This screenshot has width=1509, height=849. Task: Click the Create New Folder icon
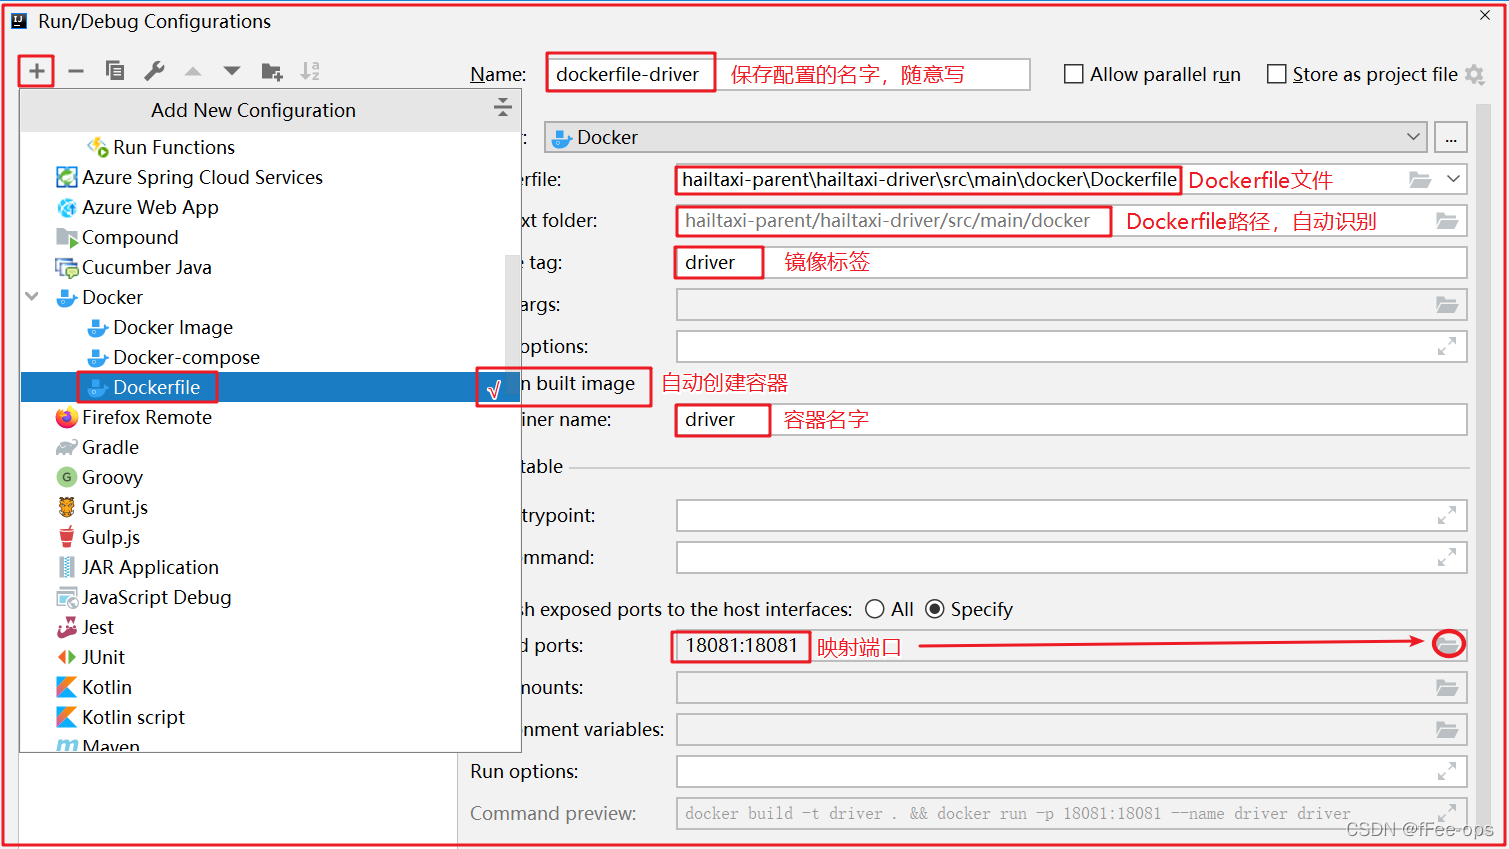pyautogui.click(x=271, y=71)
